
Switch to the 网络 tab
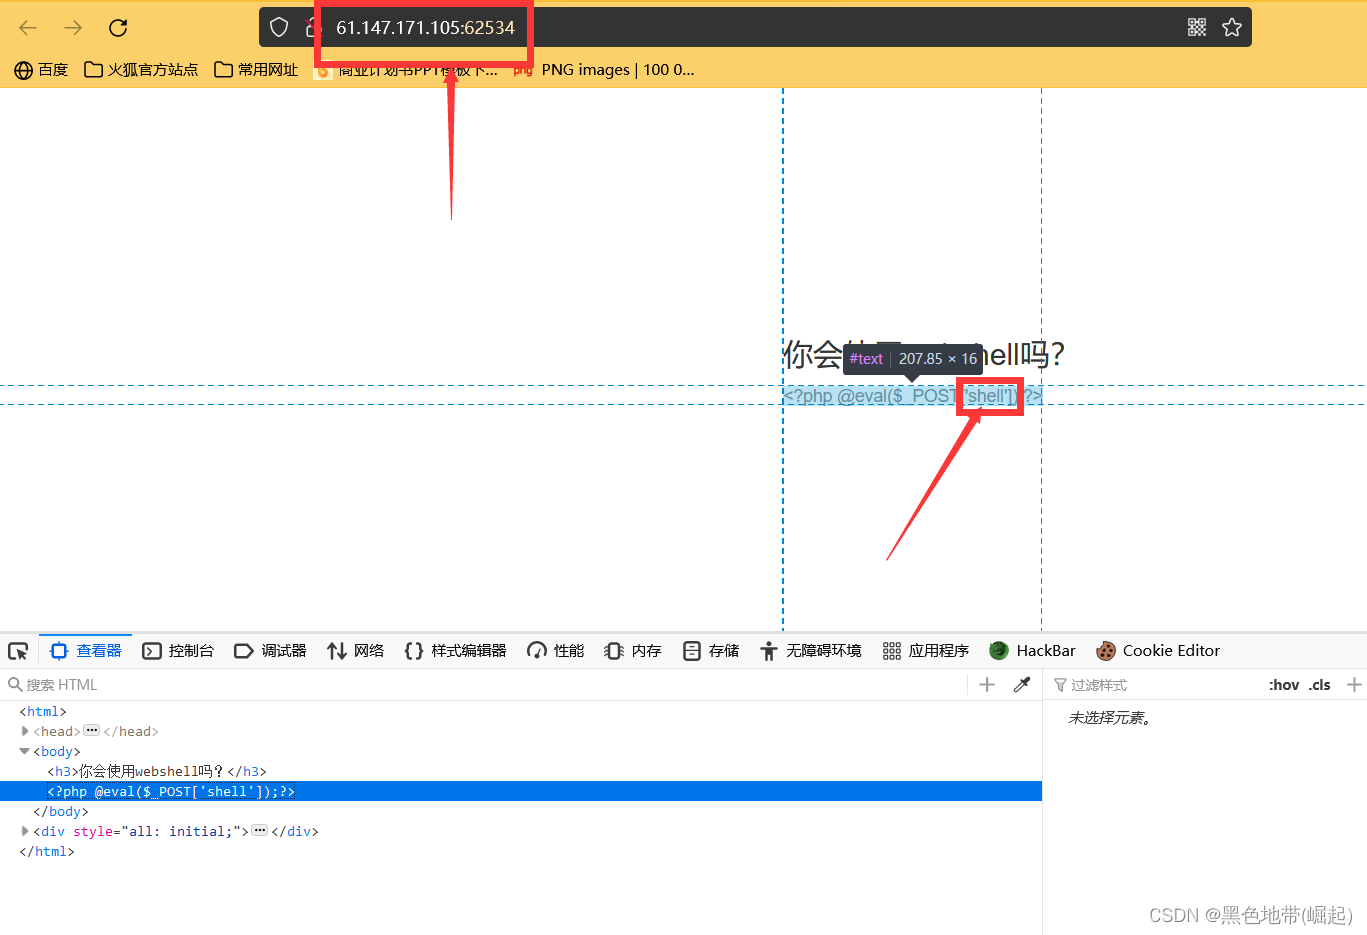click(x=355, y=650)
